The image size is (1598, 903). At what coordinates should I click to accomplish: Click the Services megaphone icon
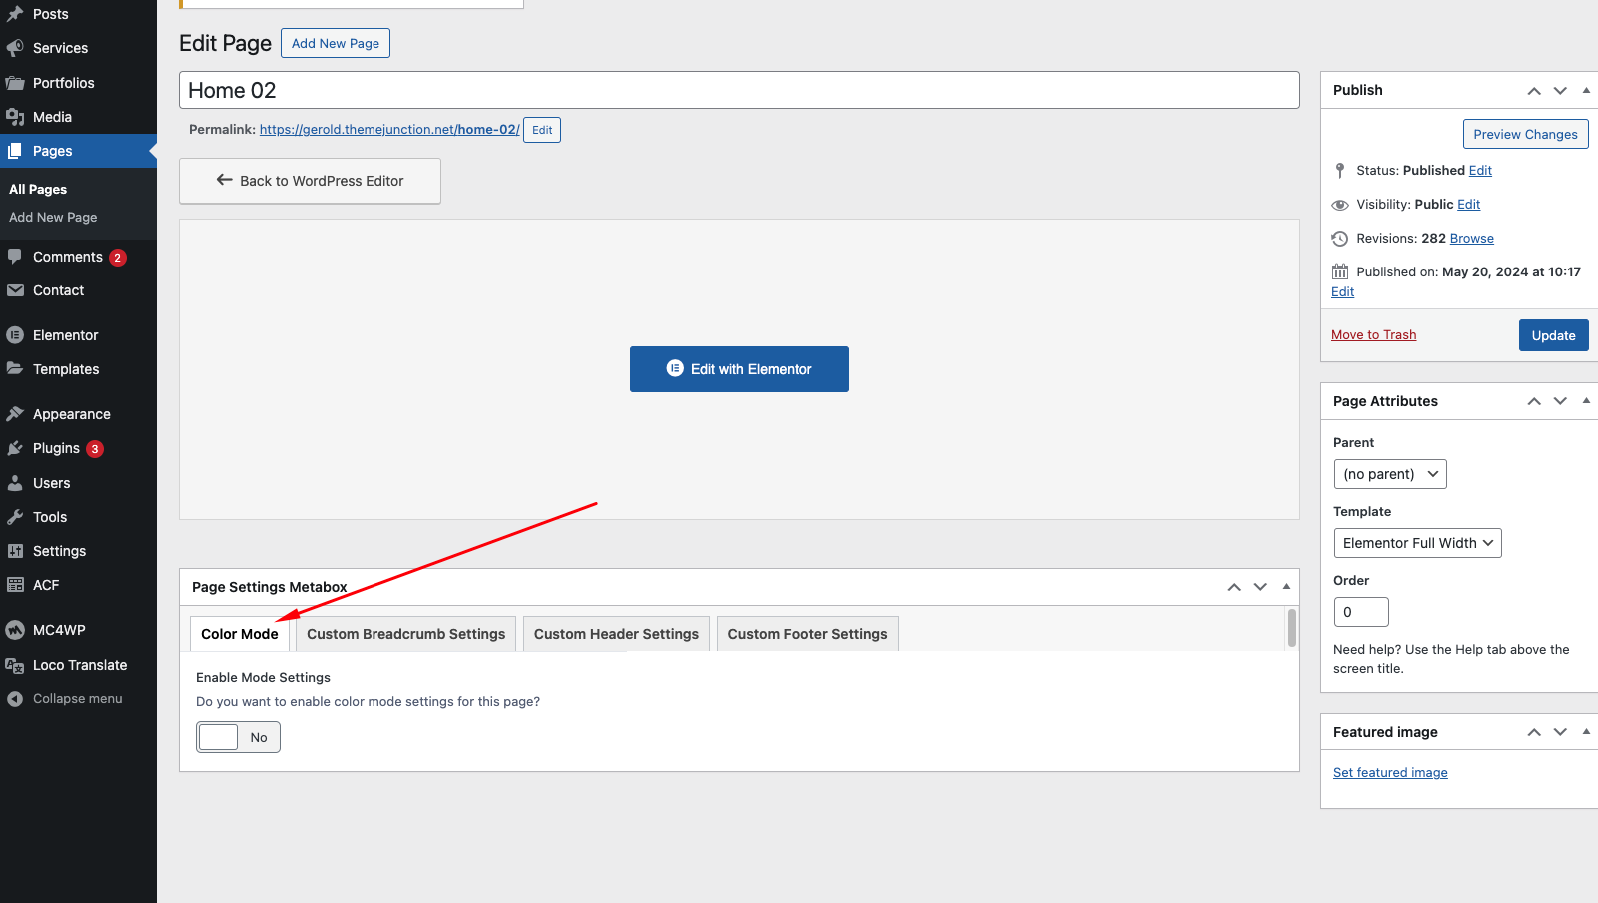[15, 48]
